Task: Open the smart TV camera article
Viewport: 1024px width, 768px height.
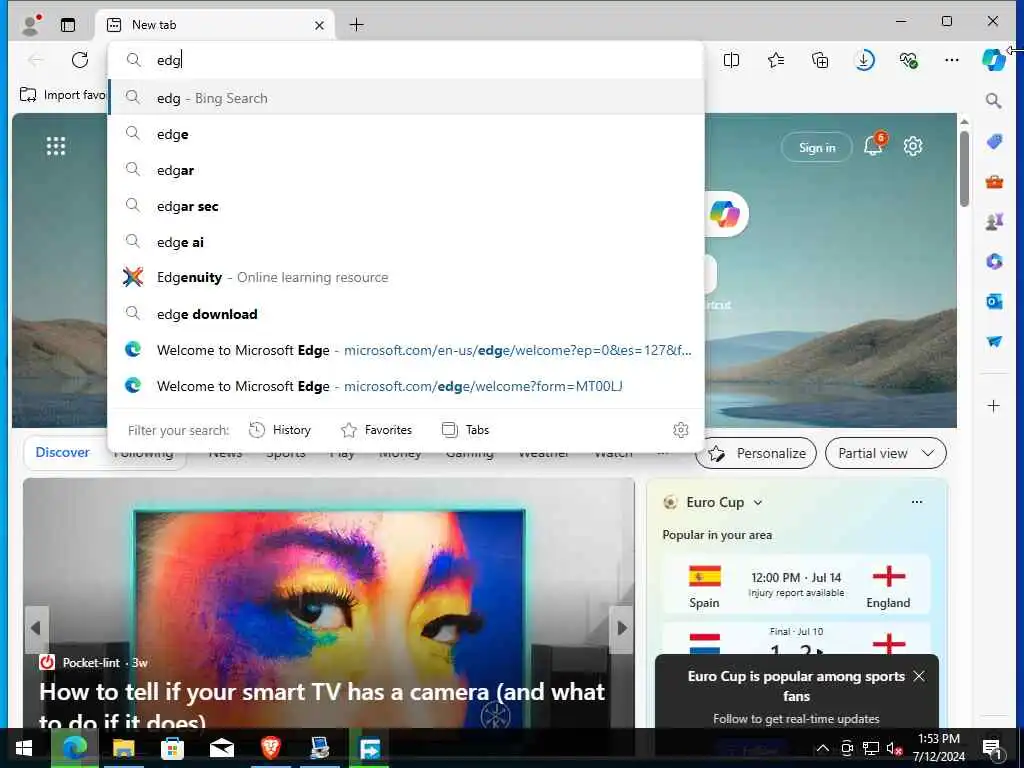Action: point(323,707)
